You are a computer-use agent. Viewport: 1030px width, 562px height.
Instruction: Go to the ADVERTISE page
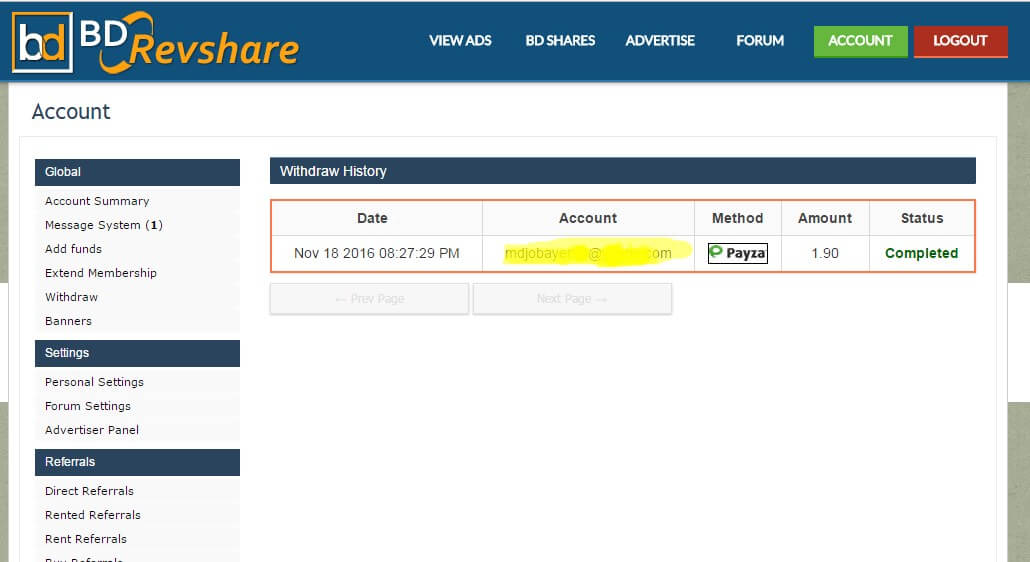[x=660, y=41]
